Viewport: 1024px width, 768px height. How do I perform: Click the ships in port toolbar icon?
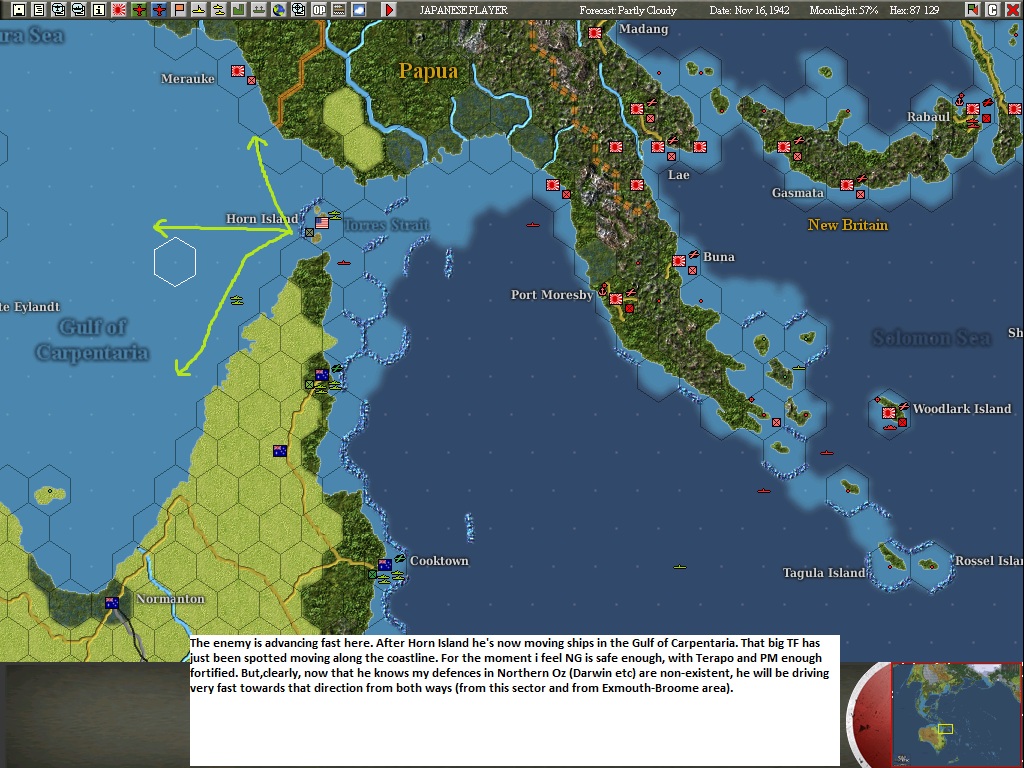259,10
